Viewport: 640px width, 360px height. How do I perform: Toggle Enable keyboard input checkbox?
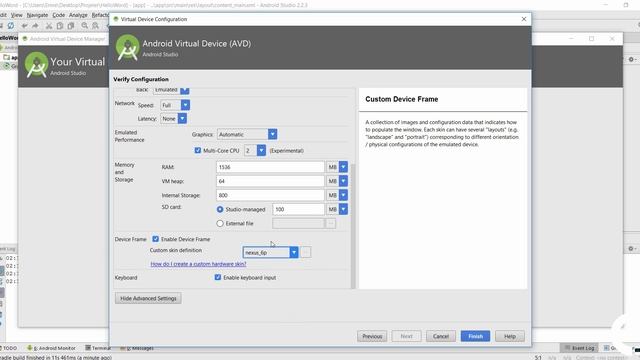(218, 278)
